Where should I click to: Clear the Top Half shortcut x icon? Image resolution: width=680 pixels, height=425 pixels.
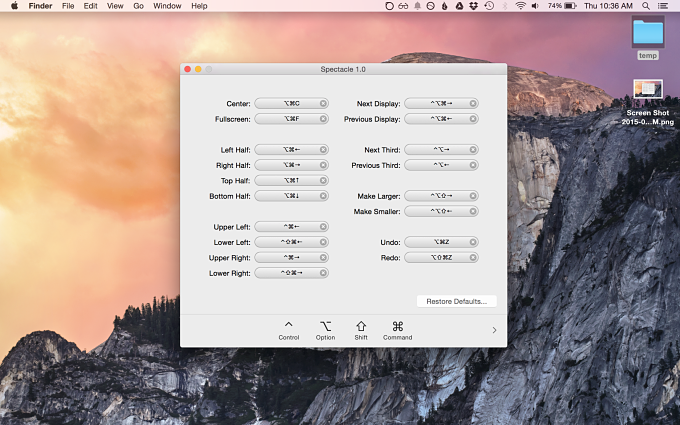click(324, 180)
